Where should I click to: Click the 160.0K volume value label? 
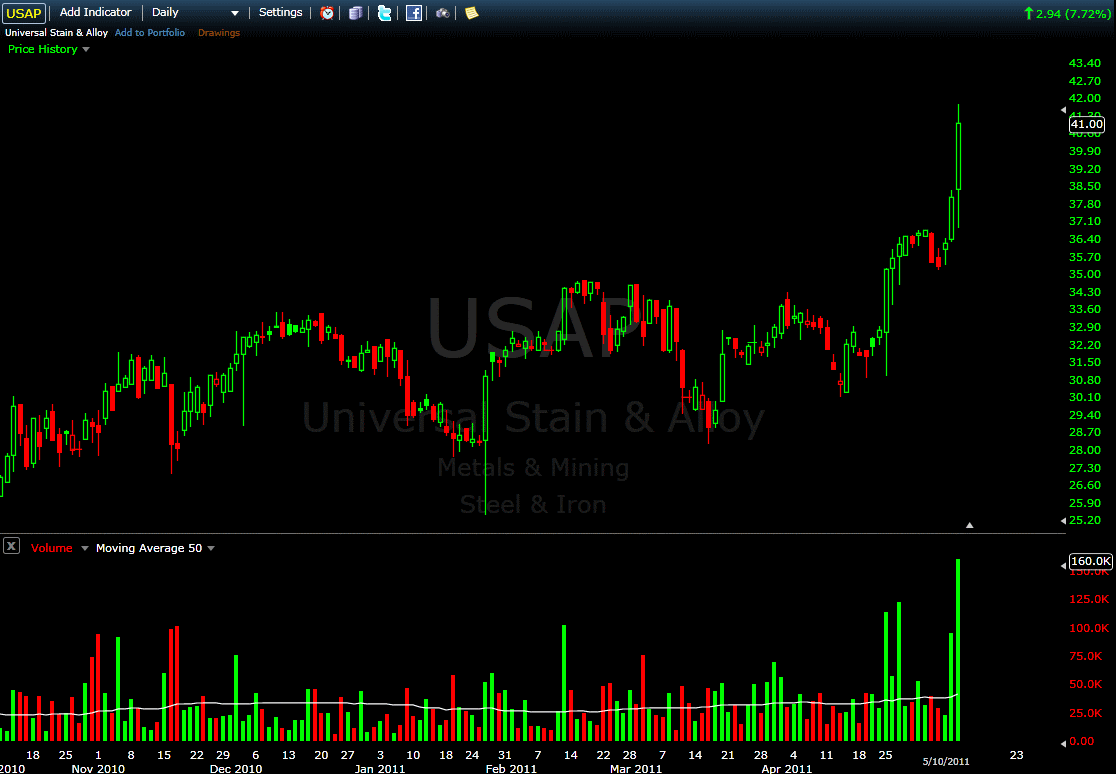(1091, 561)
